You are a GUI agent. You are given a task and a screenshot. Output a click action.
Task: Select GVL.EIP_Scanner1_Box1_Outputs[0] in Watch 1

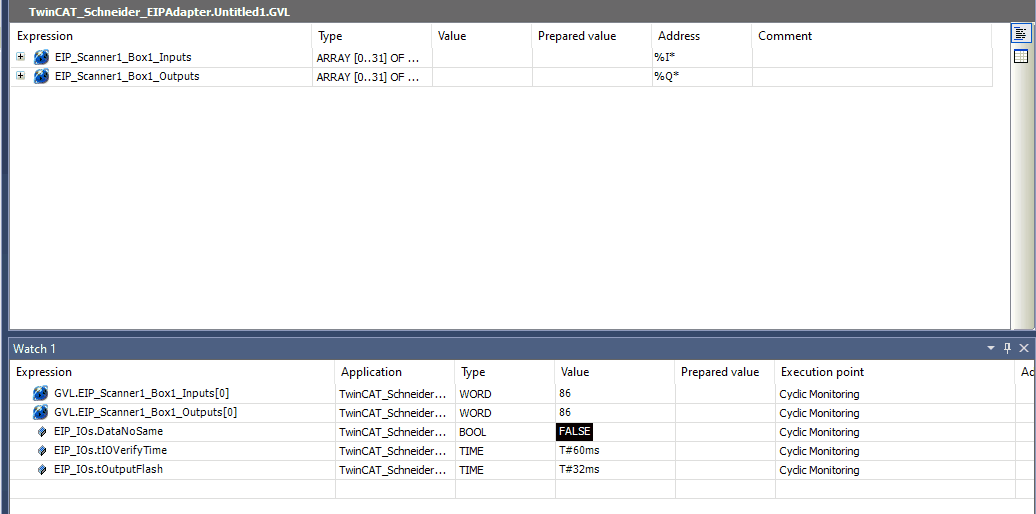pos(145,413)
